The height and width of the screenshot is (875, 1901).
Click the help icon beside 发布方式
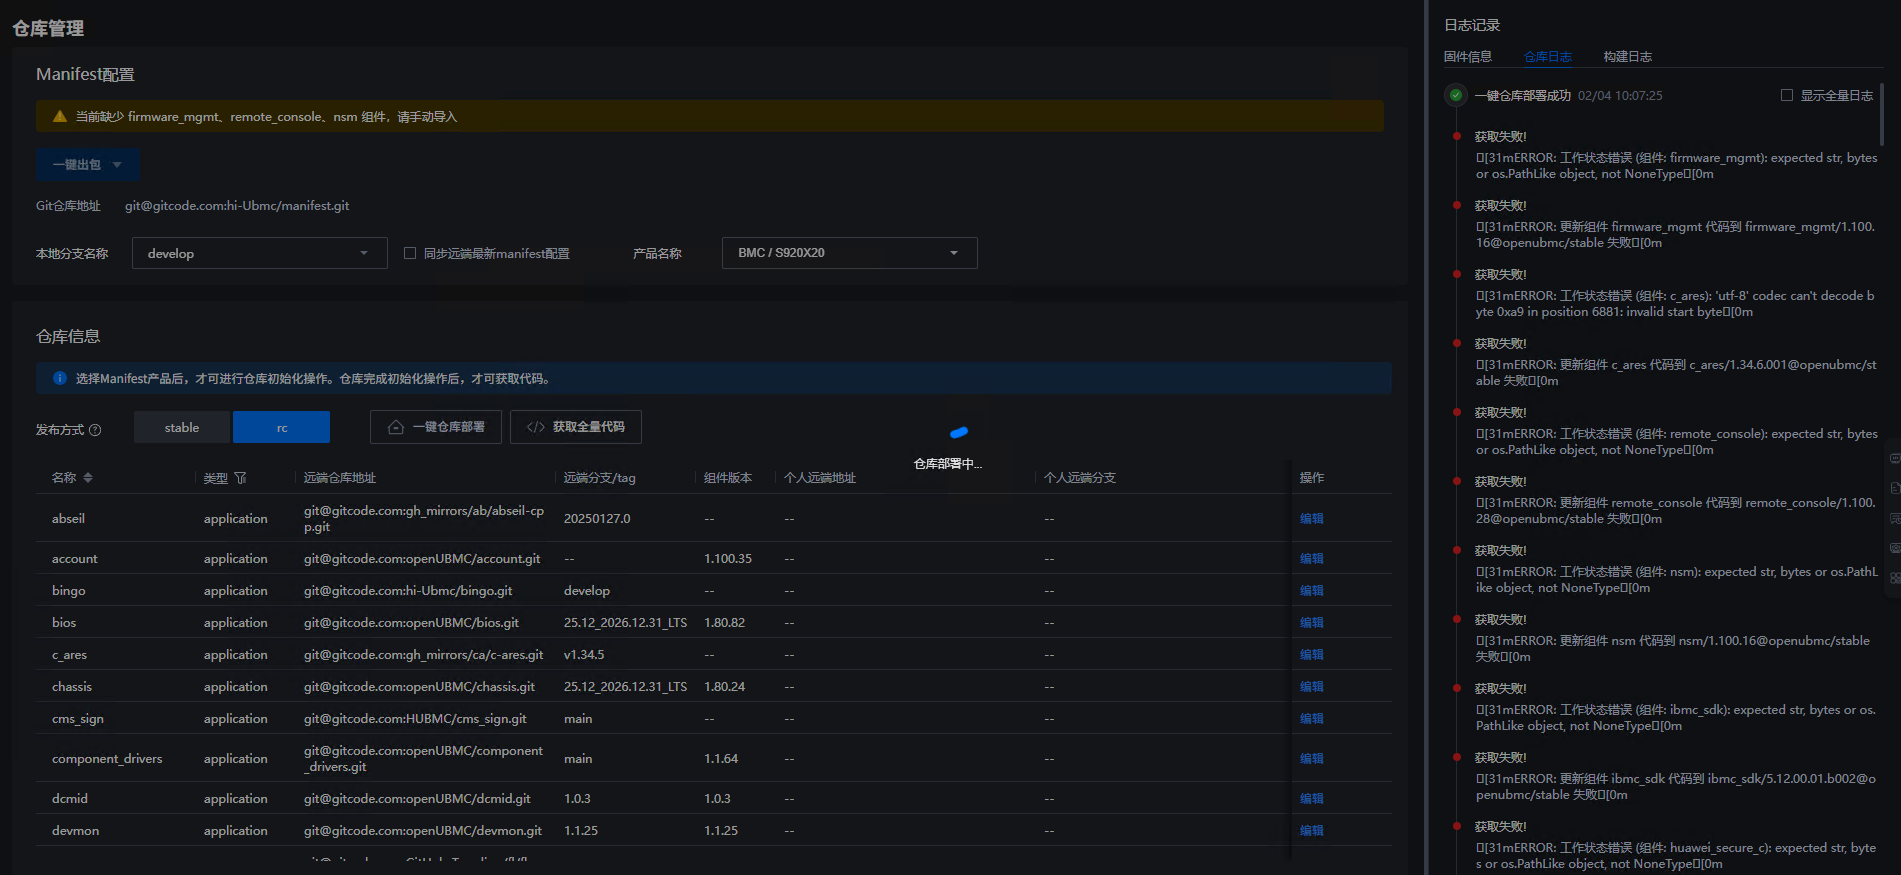pyautogui.click(x=95, y=430)
